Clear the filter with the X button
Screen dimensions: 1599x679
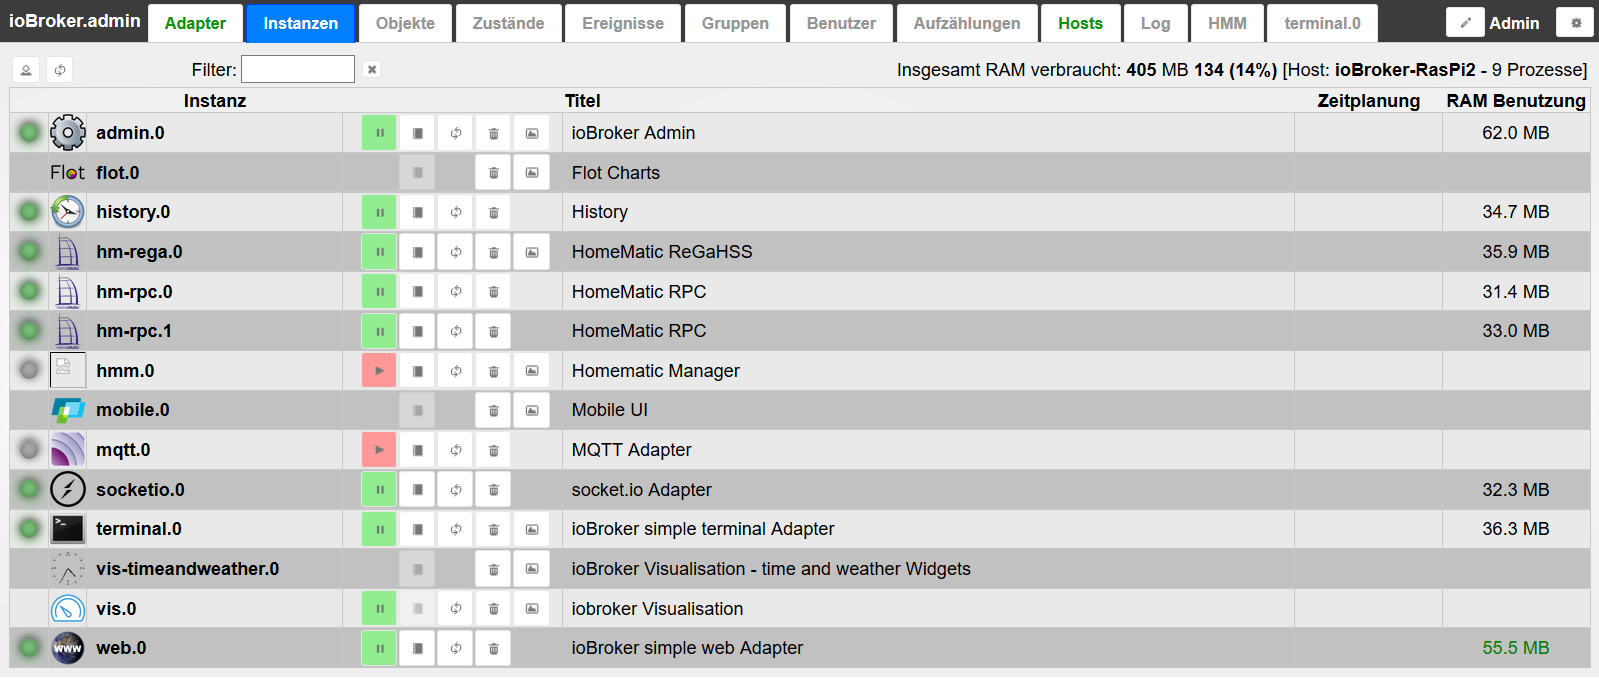[x=372, y=69]
